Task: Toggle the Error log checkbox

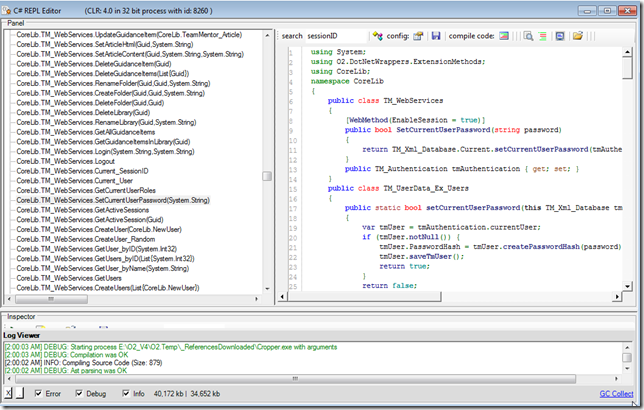Action: 38,394
